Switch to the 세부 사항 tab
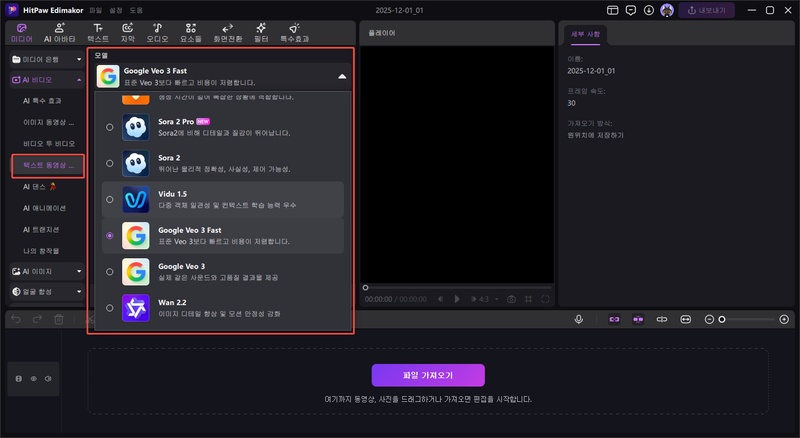The width and height of the screenshot is (800, 438). (585, 34)
